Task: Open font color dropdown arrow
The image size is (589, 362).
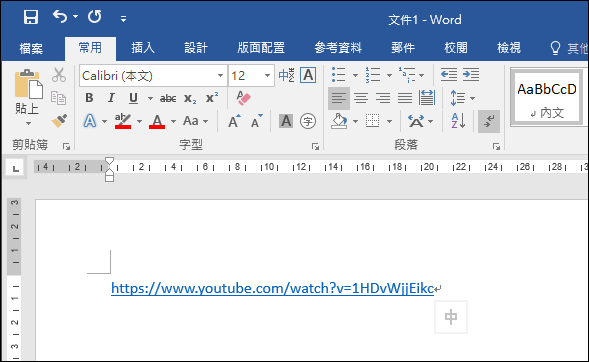Action: pyautogui.click(x=173, y=121)
